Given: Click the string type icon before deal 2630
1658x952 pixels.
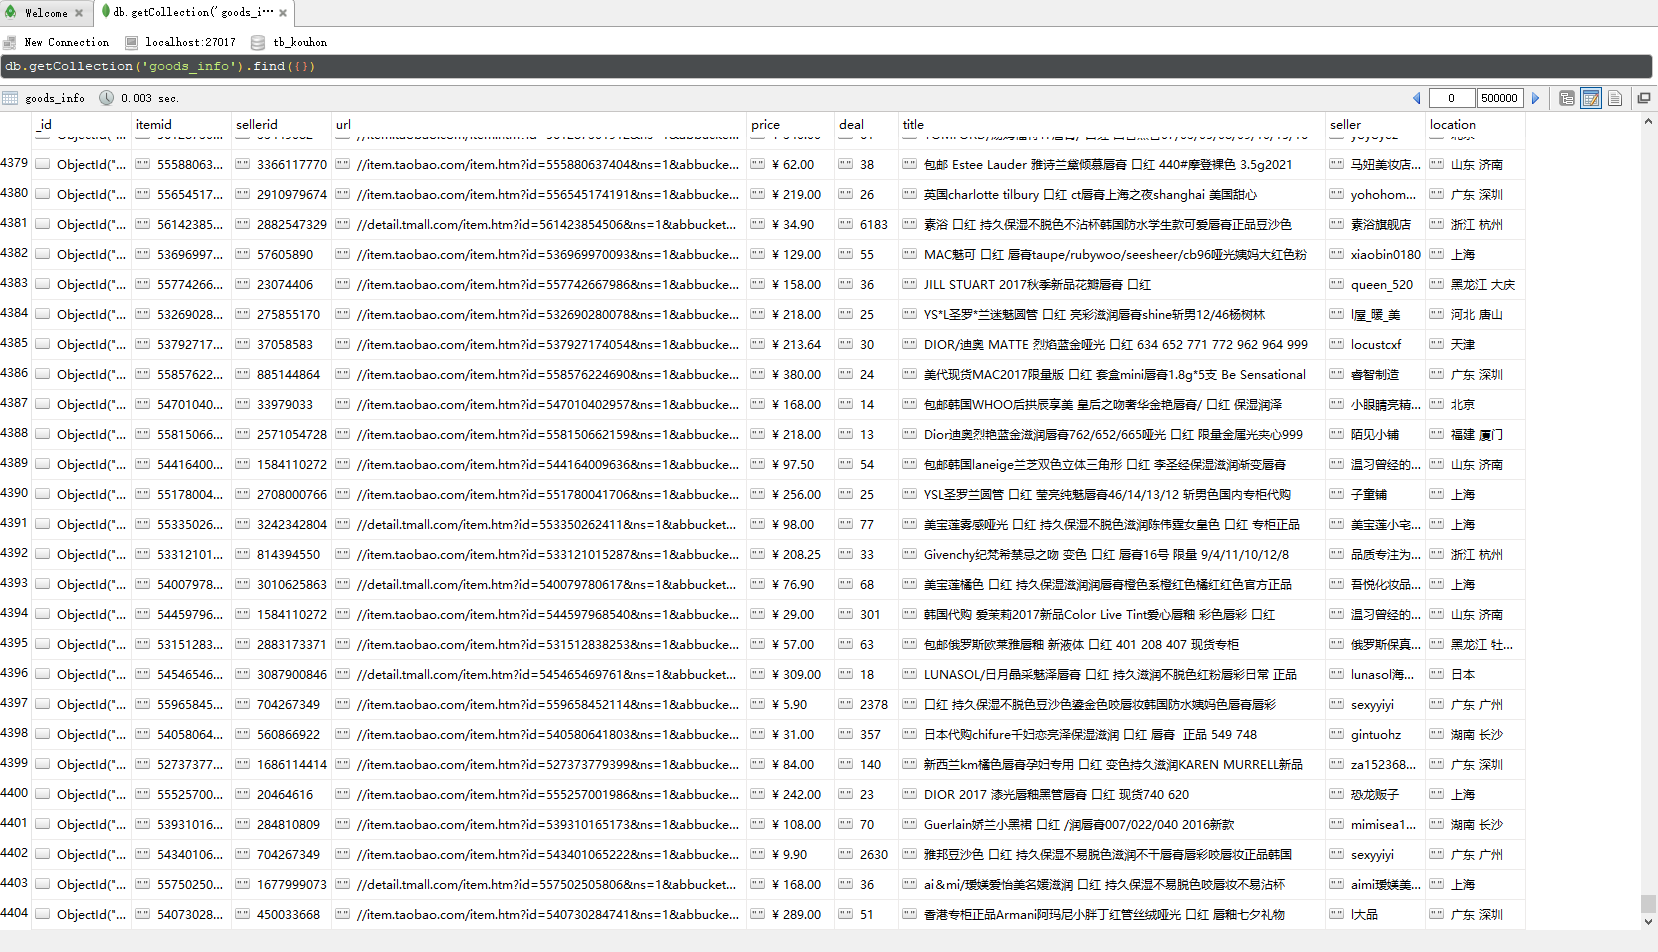Looking at the screenshot, I should point(846,854).
